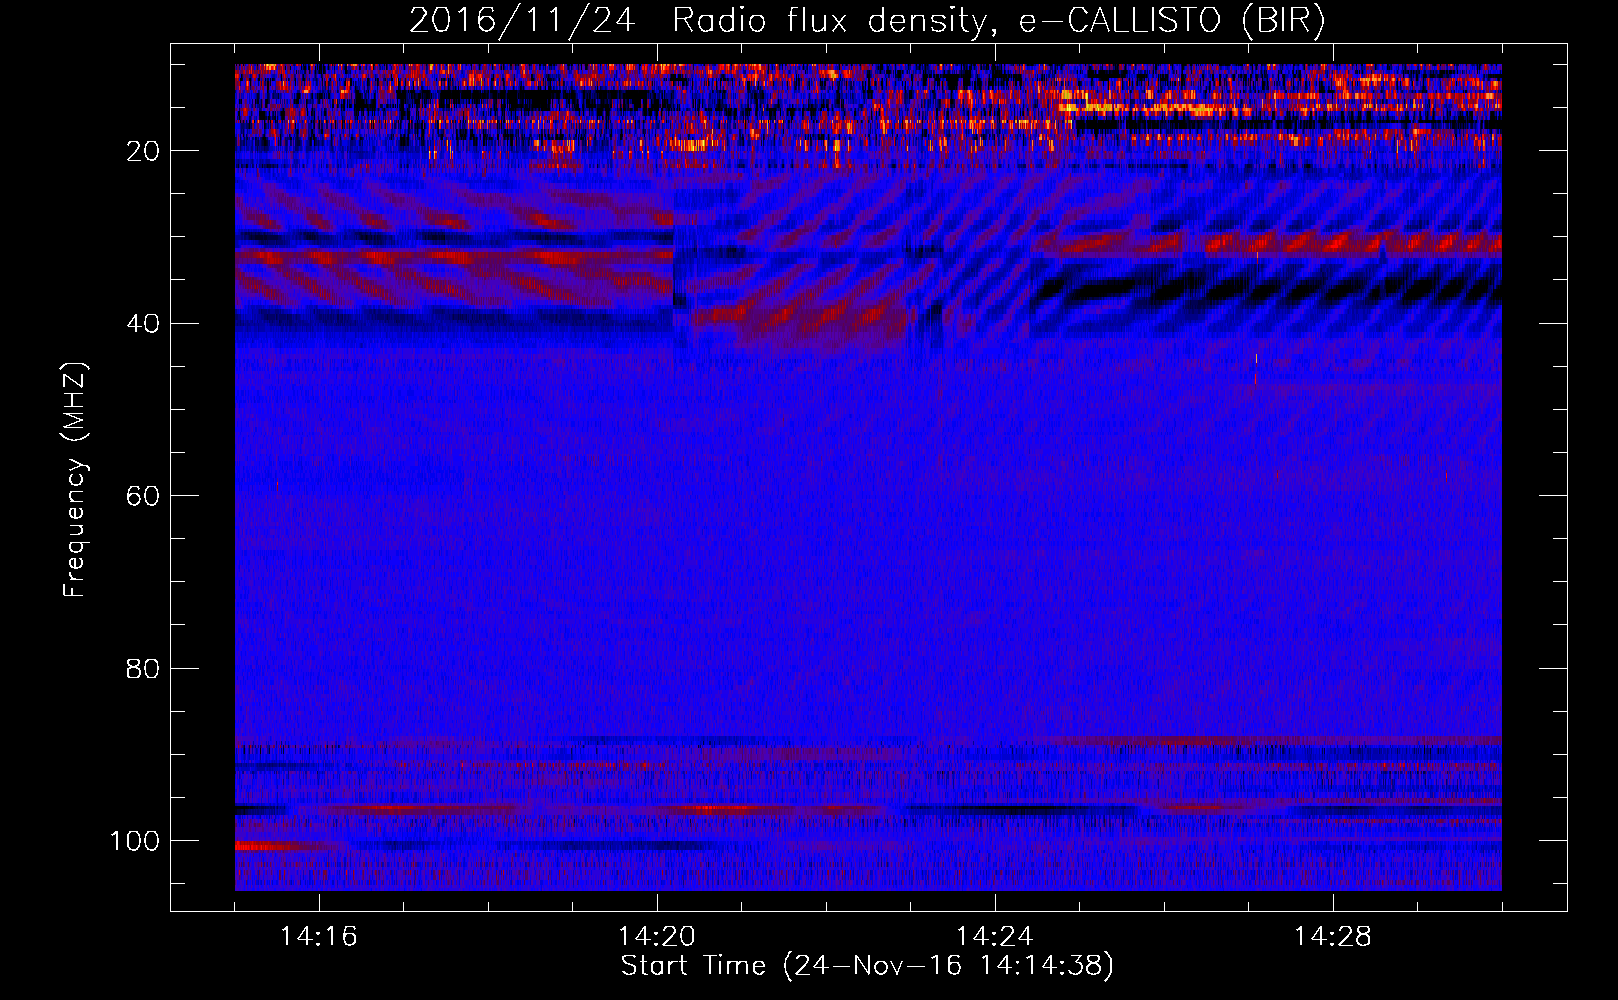Click the 14:20 time tick label
This screenshot has width=1618, height=1000.
tap(657, 937)
